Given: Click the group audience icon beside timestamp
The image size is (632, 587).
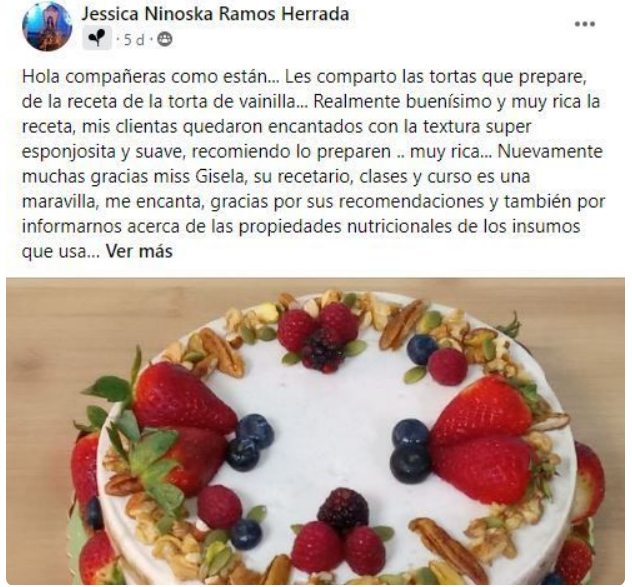Looking at the screenshot, I should tap(164, 39).
